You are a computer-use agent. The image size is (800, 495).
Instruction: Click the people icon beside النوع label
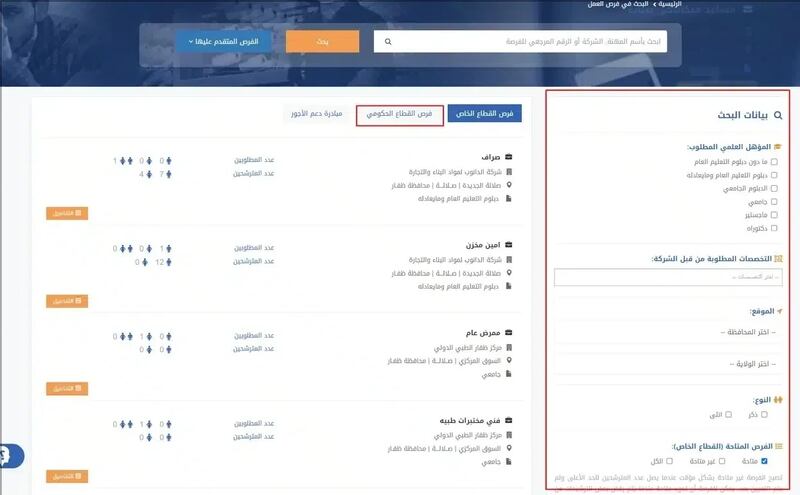tap(778, 400)
